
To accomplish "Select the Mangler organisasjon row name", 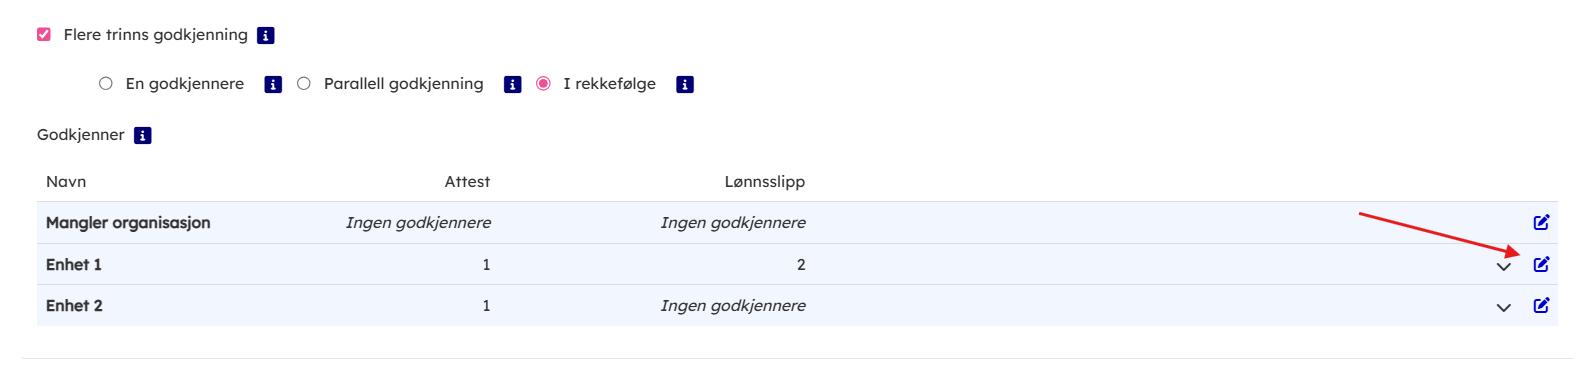I will coord(128,223).
